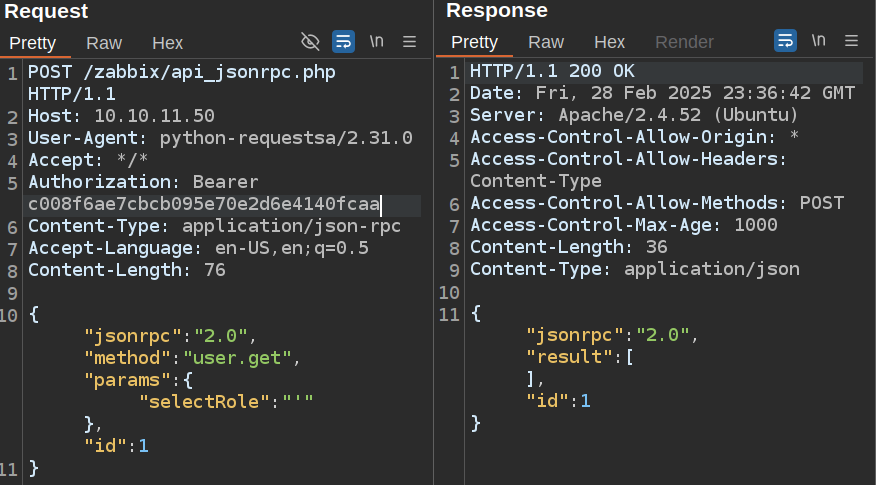The width and height of the screenshot is (876, 485).
Task: Show non-printable characters in Response panel
Action: click(x=818, y=41)
